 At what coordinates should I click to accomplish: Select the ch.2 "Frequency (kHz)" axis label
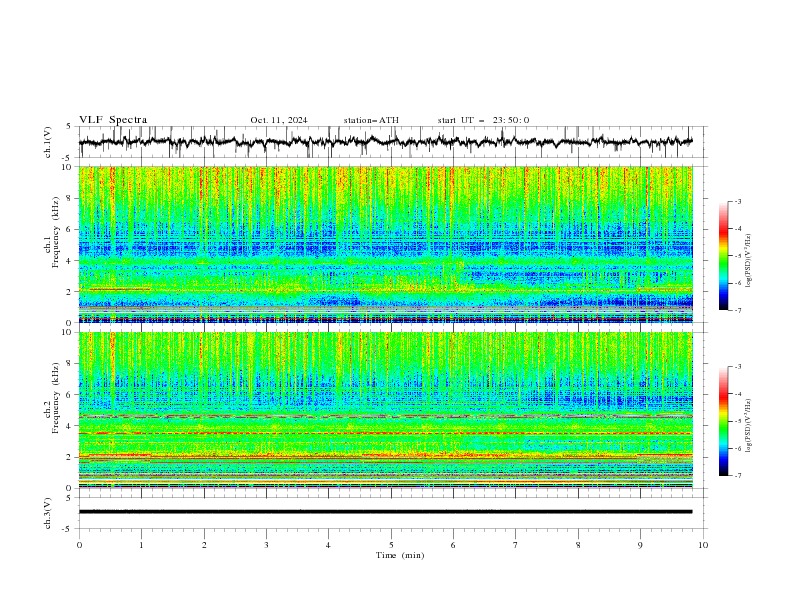click(56, 397)
